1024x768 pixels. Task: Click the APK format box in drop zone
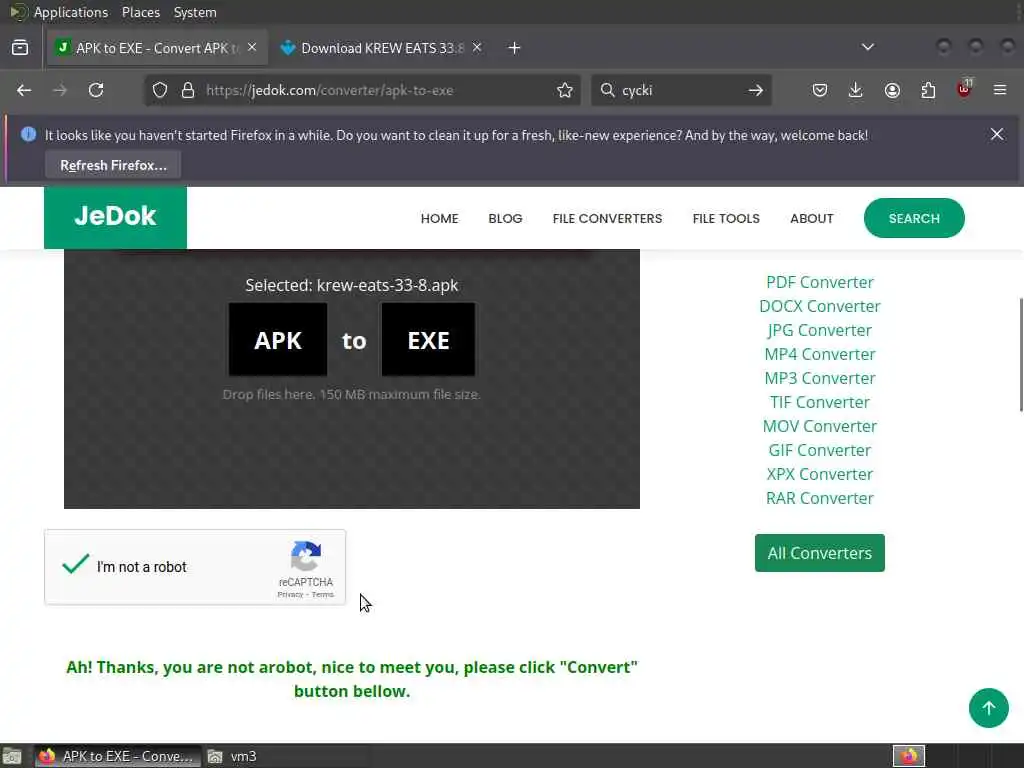tap(278, 340)
